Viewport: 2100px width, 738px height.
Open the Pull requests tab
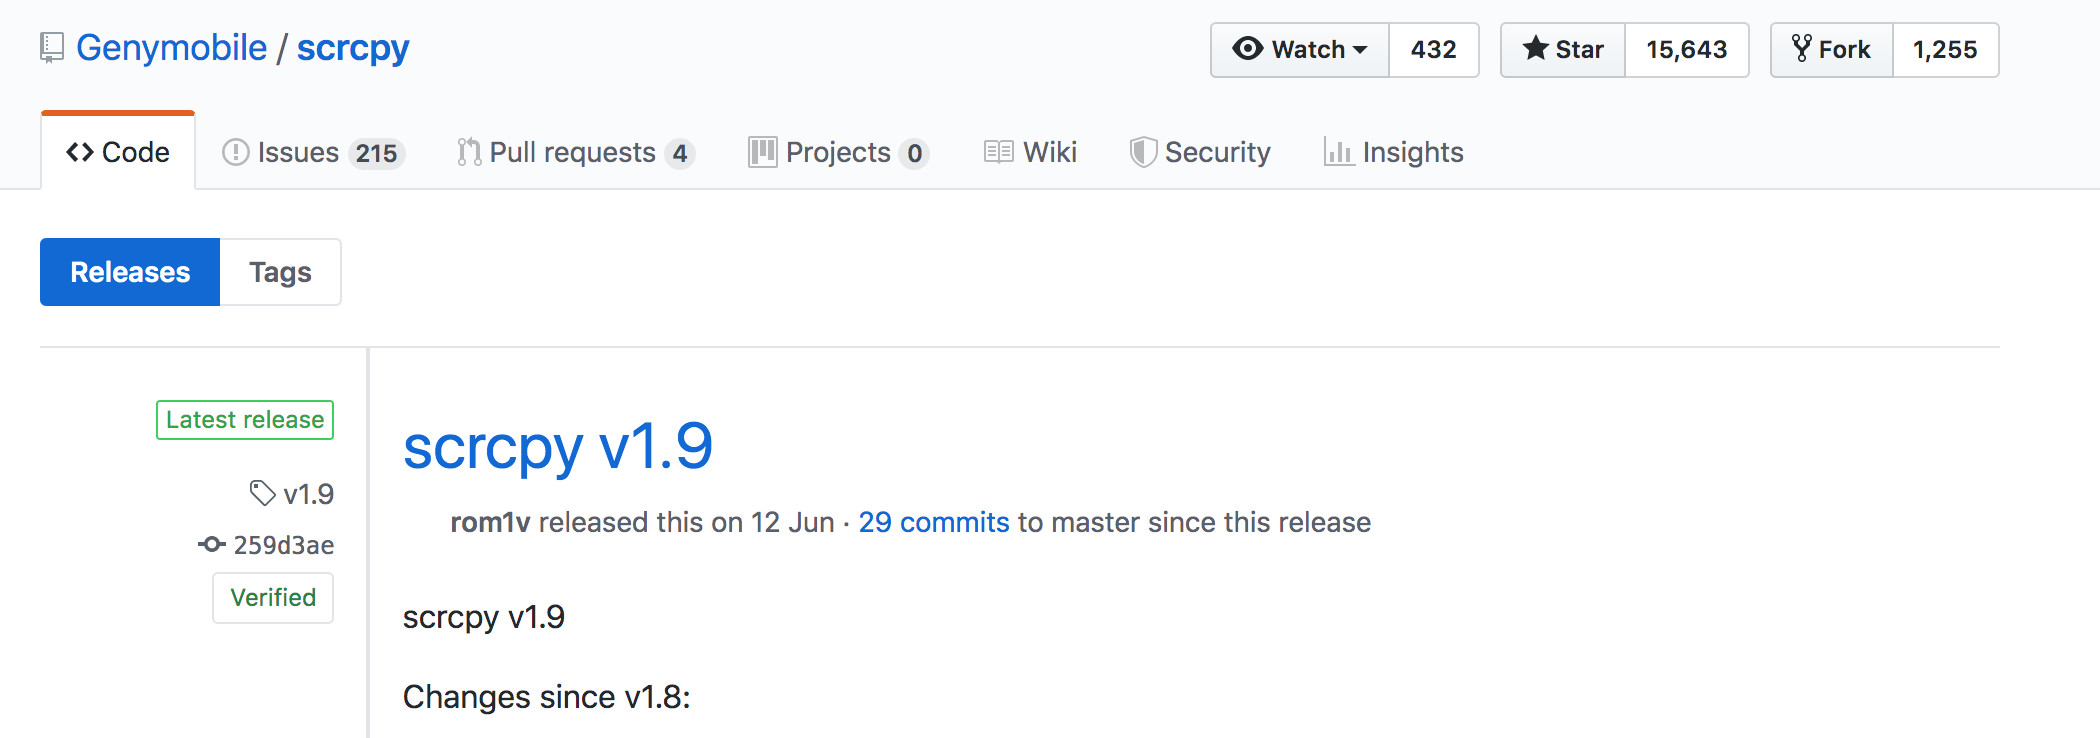pyautogui.click(x=575, y=152)
